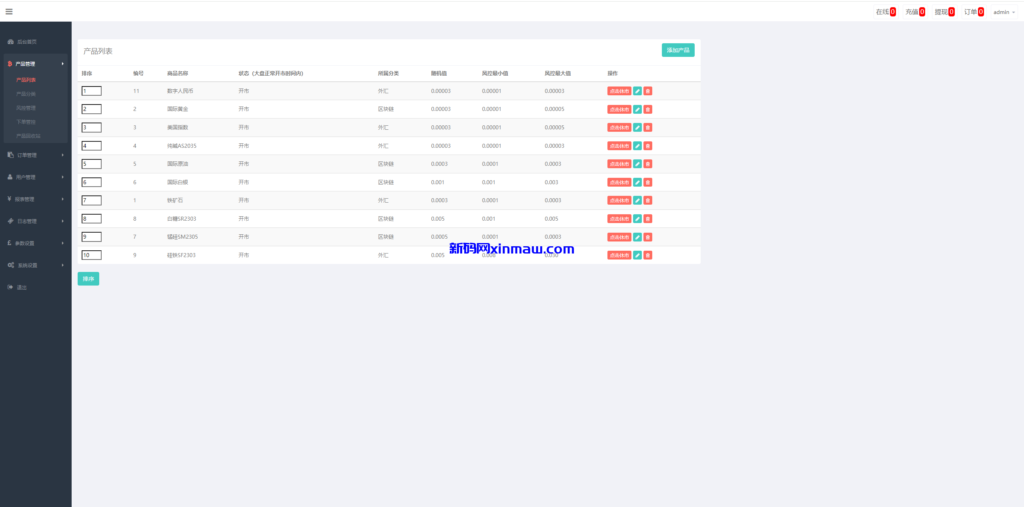The image size is (1024, 507).
Task: Click the edit pencil icon for 数字人民币
Action: pyautogui.click(x=638, y=91)
